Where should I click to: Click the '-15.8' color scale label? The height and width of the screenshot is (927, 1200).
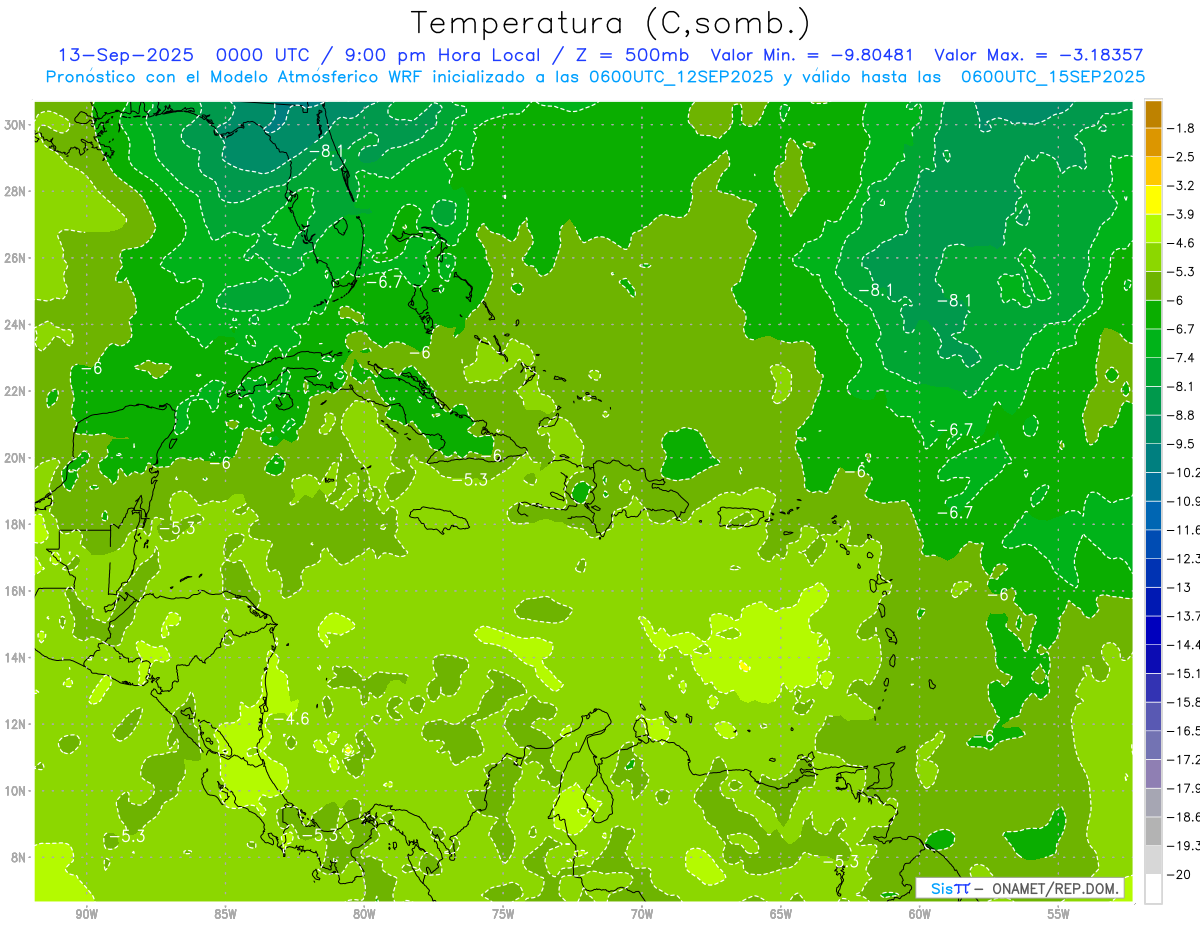pos(1184,702)
